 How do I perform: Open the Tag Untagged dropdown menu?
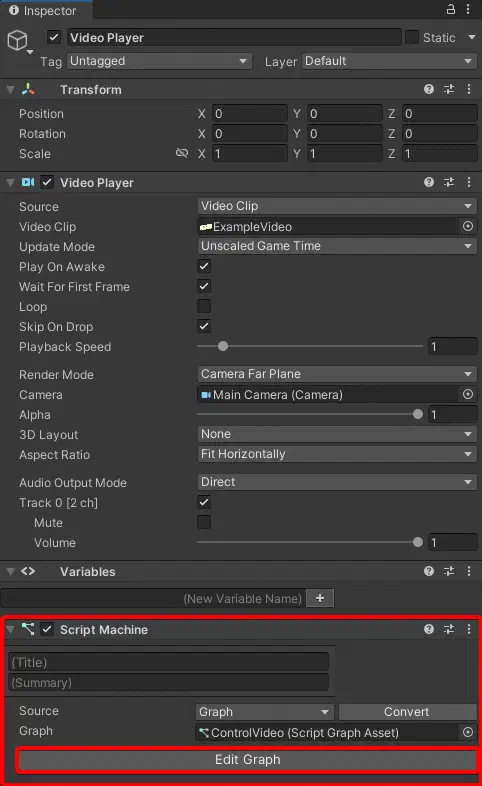(159, 61)
